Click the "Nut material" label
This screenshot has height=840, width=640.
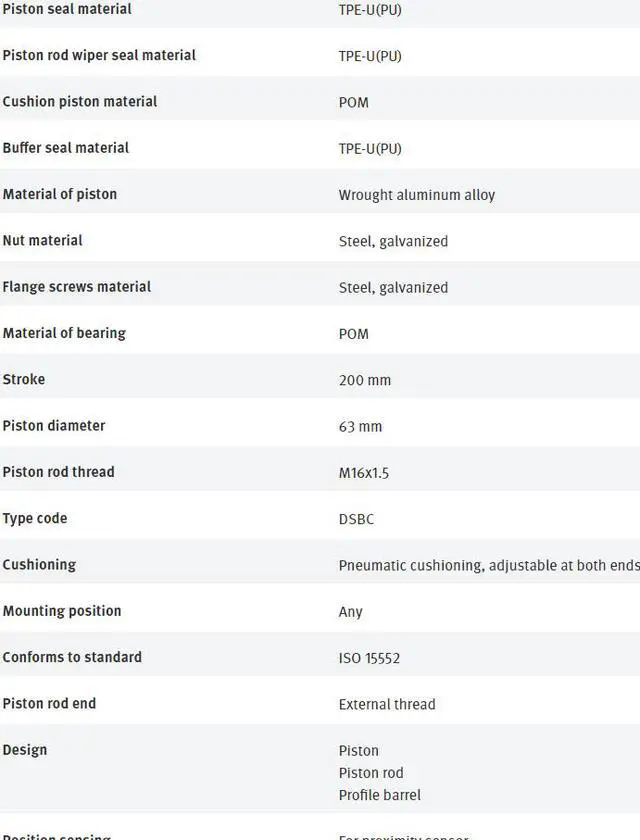pyautogui.click(x=42, y=241)
